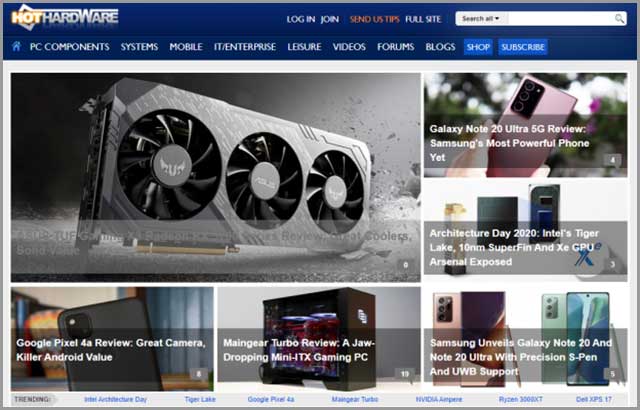Switch to Full Site view
Screen dimensions: 640x410
pyautogui.click(x=423, y=19)
